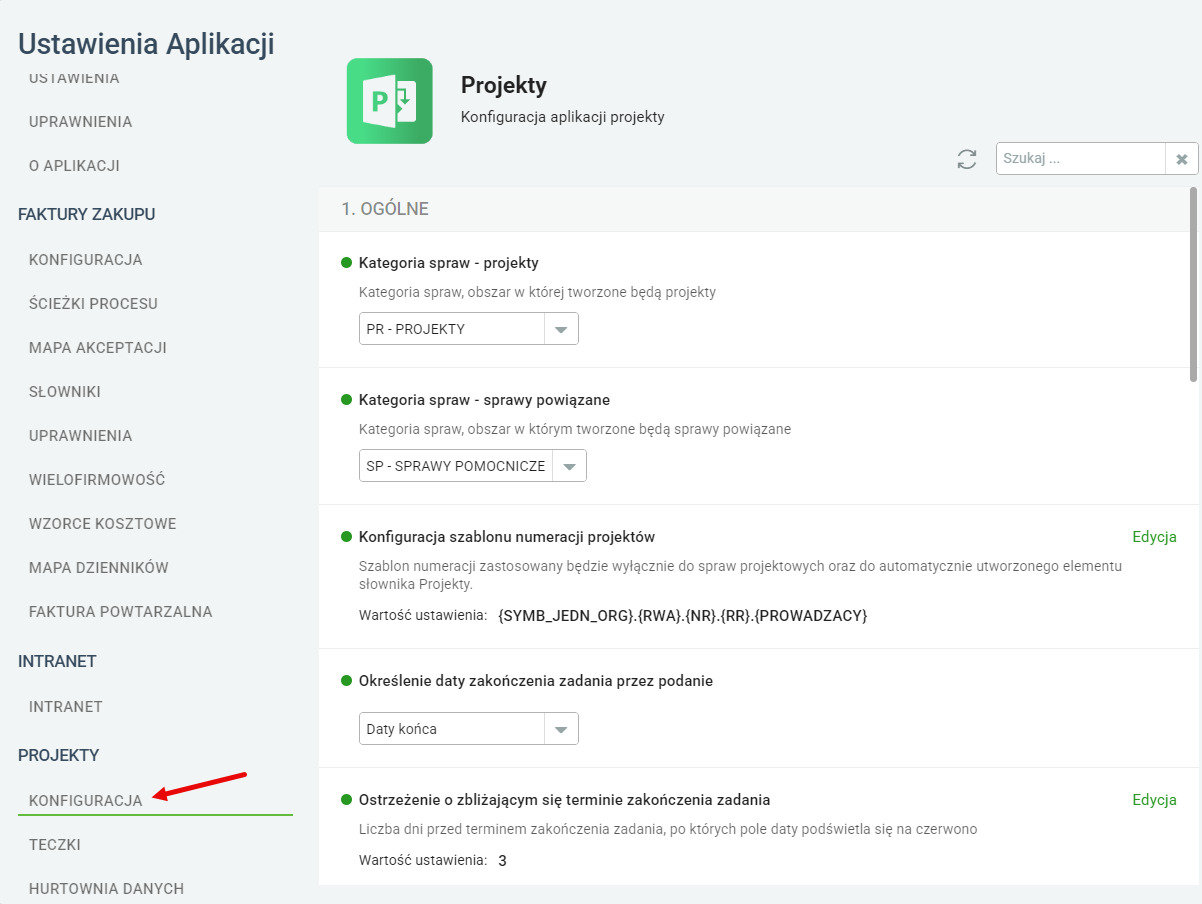The image size is (1202, 904).
Task: Open Faktura Powtarzalna sidebar item
Action: [121, 612]
